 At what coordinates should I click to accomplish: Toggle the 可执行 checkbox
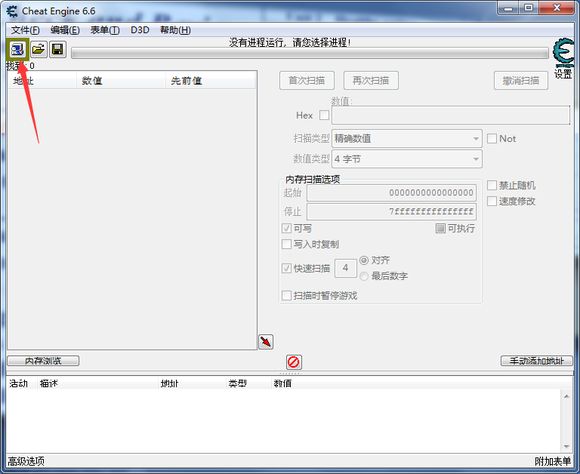click(440, 228)
